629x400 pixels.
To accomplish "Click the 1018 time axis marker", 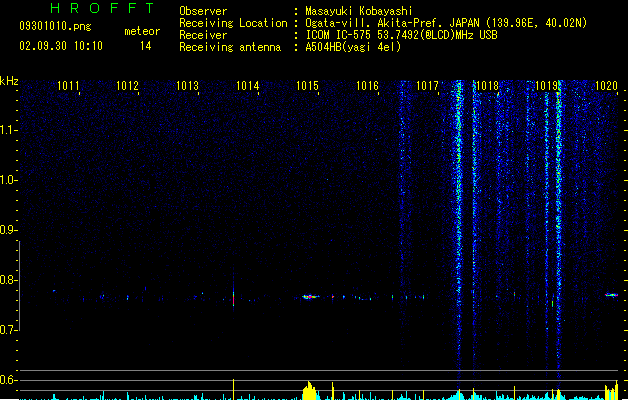I will [x=487, y=86].
